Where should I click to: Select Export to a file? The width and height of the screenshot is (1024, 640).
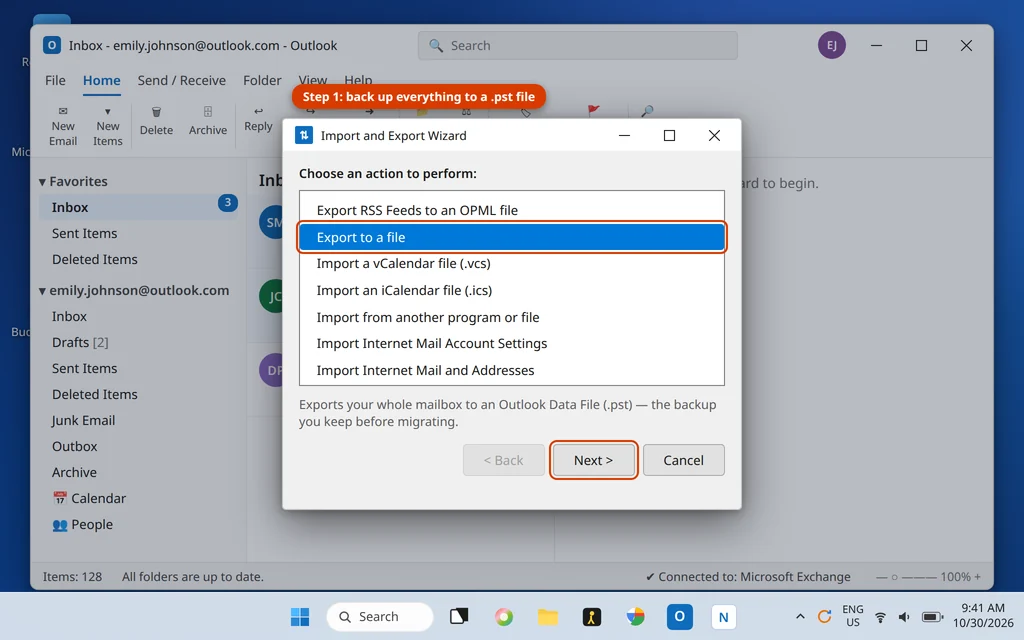pos(511,237)
